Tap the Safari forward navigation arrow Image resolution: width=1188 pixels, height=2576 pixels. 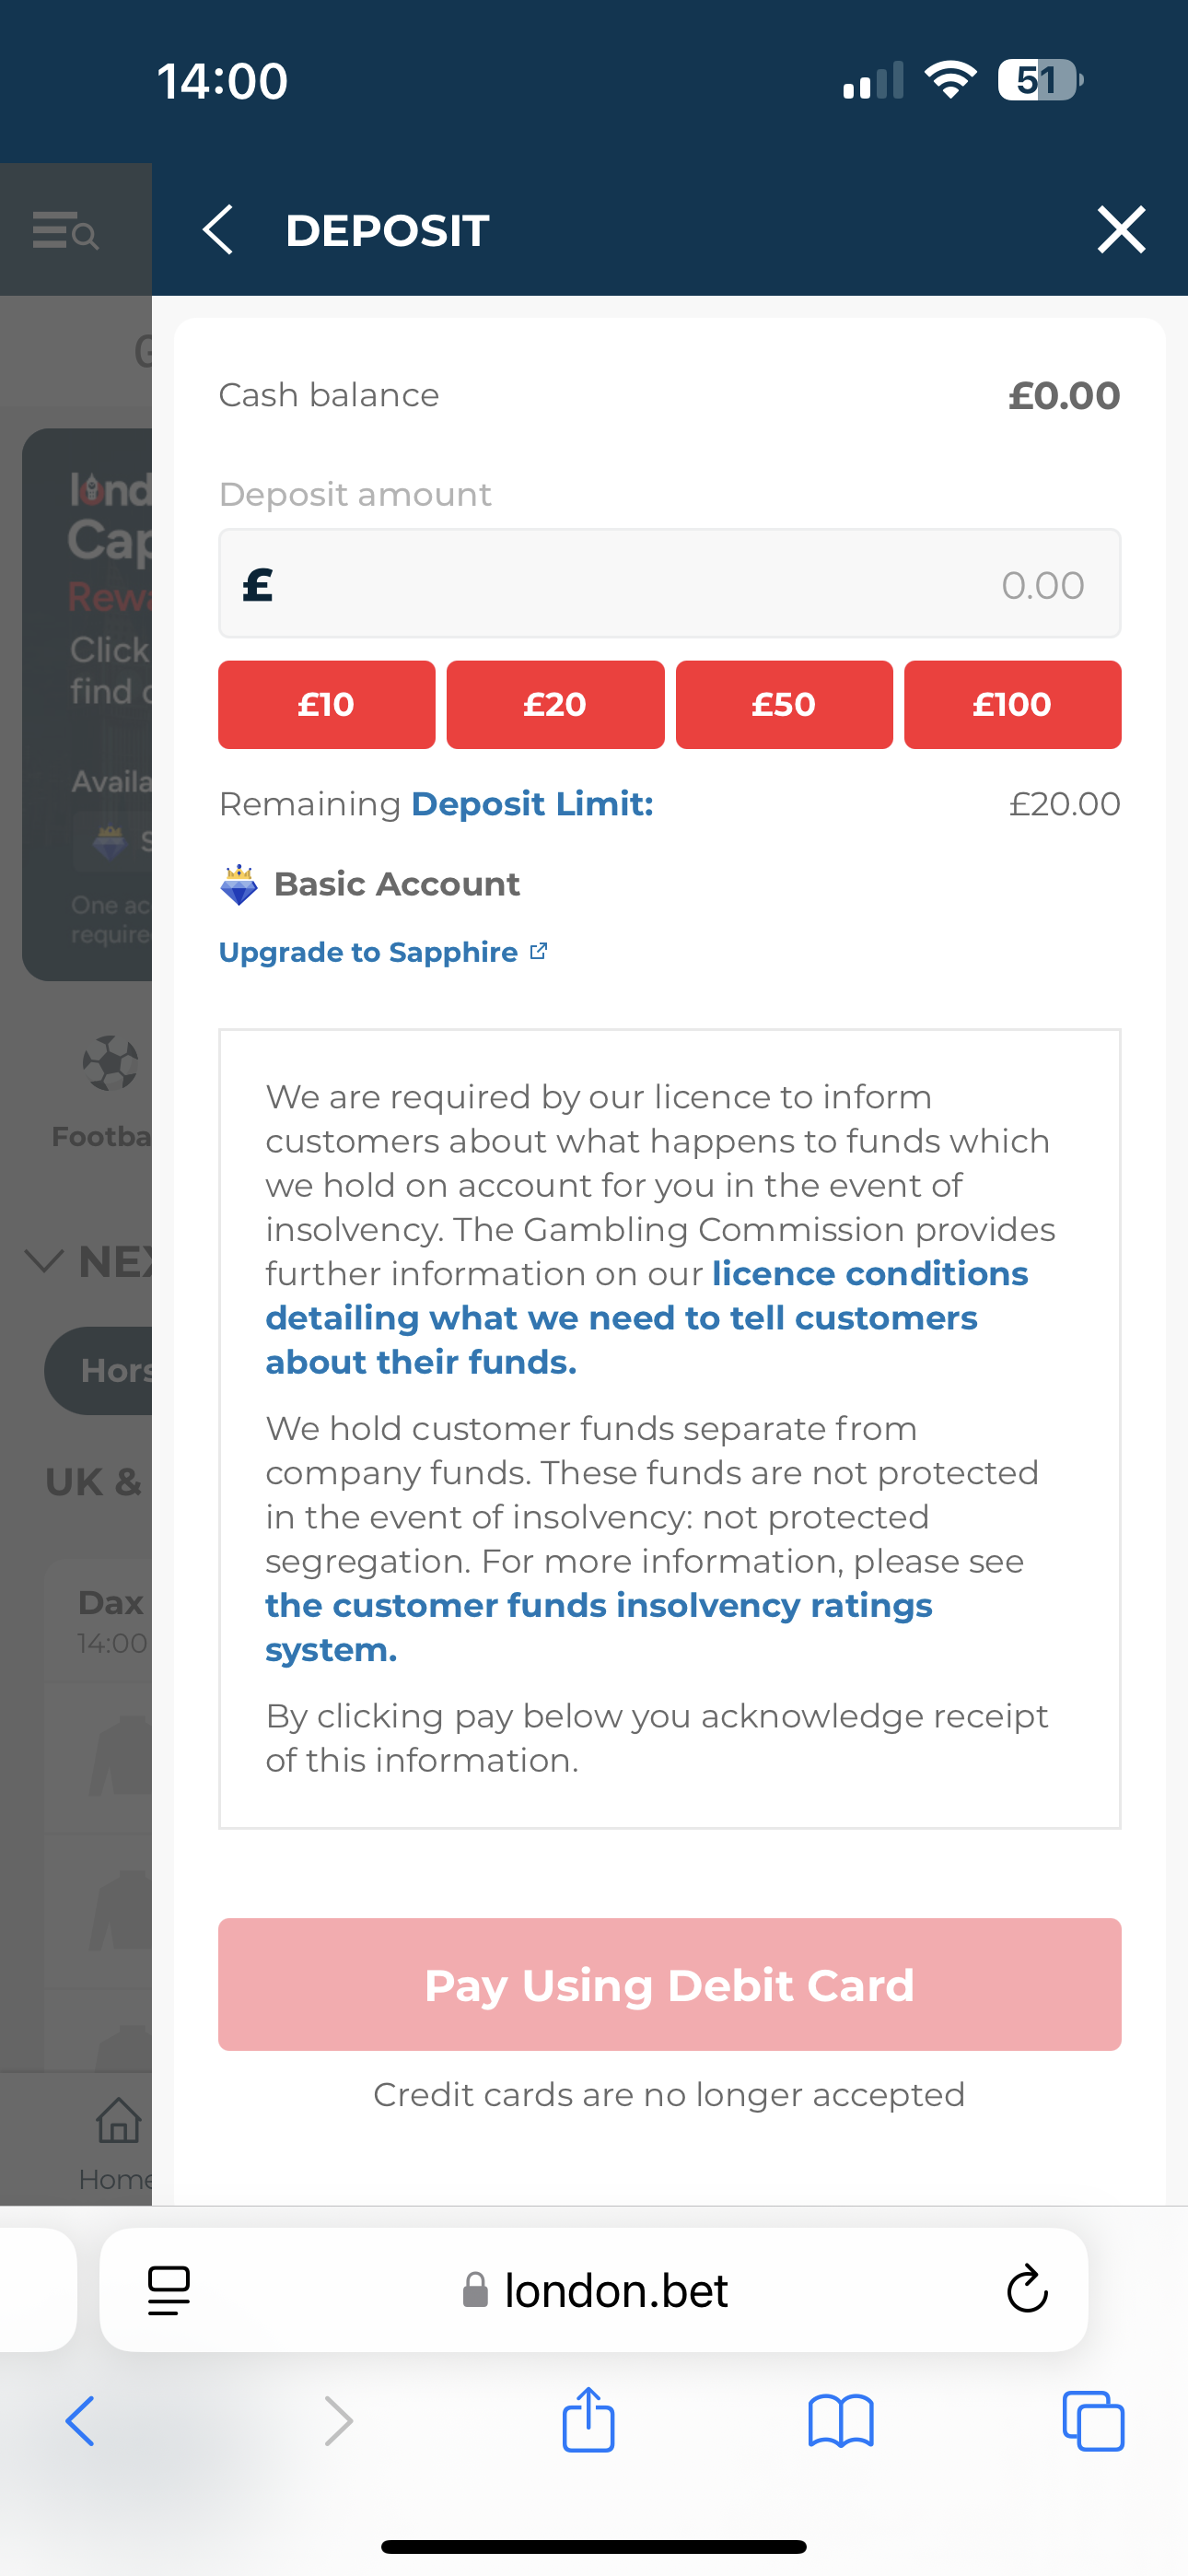(x=338, y=2420)
